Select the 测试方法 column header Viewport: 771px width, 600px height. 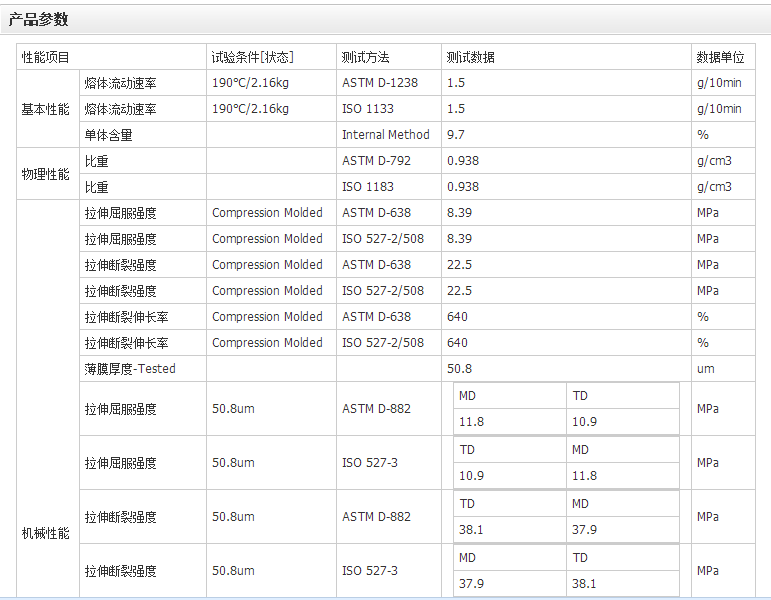366,57
